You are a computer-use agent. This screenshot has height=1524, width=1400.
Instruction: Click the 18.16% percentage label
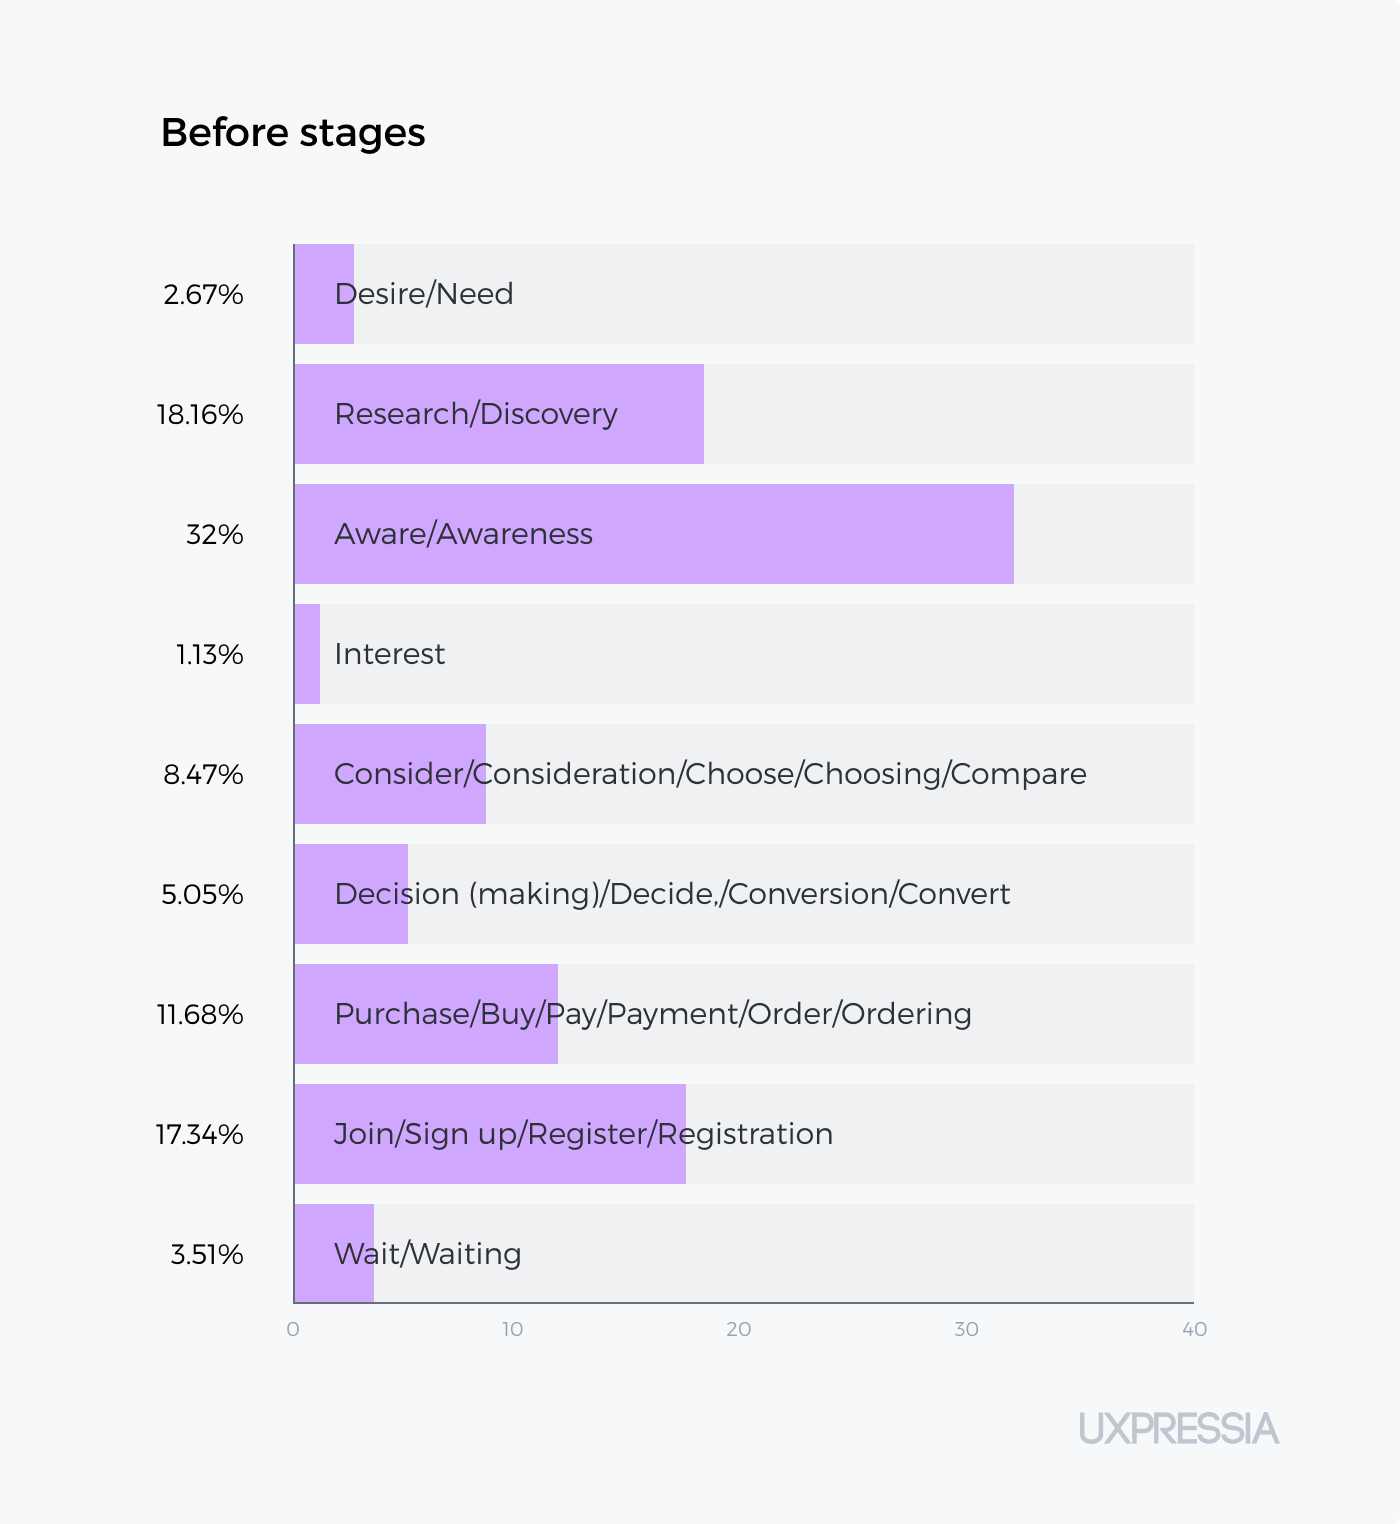coord(200,414)
